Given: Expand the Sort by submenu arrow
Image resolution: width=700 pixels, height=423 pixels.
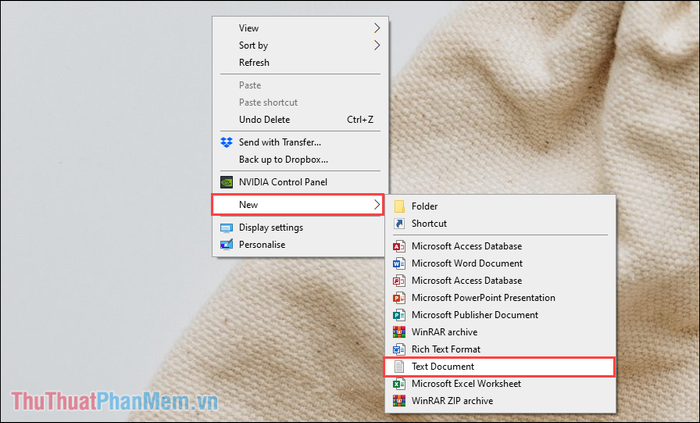Looking at the screenshot, I should point(377,45).
